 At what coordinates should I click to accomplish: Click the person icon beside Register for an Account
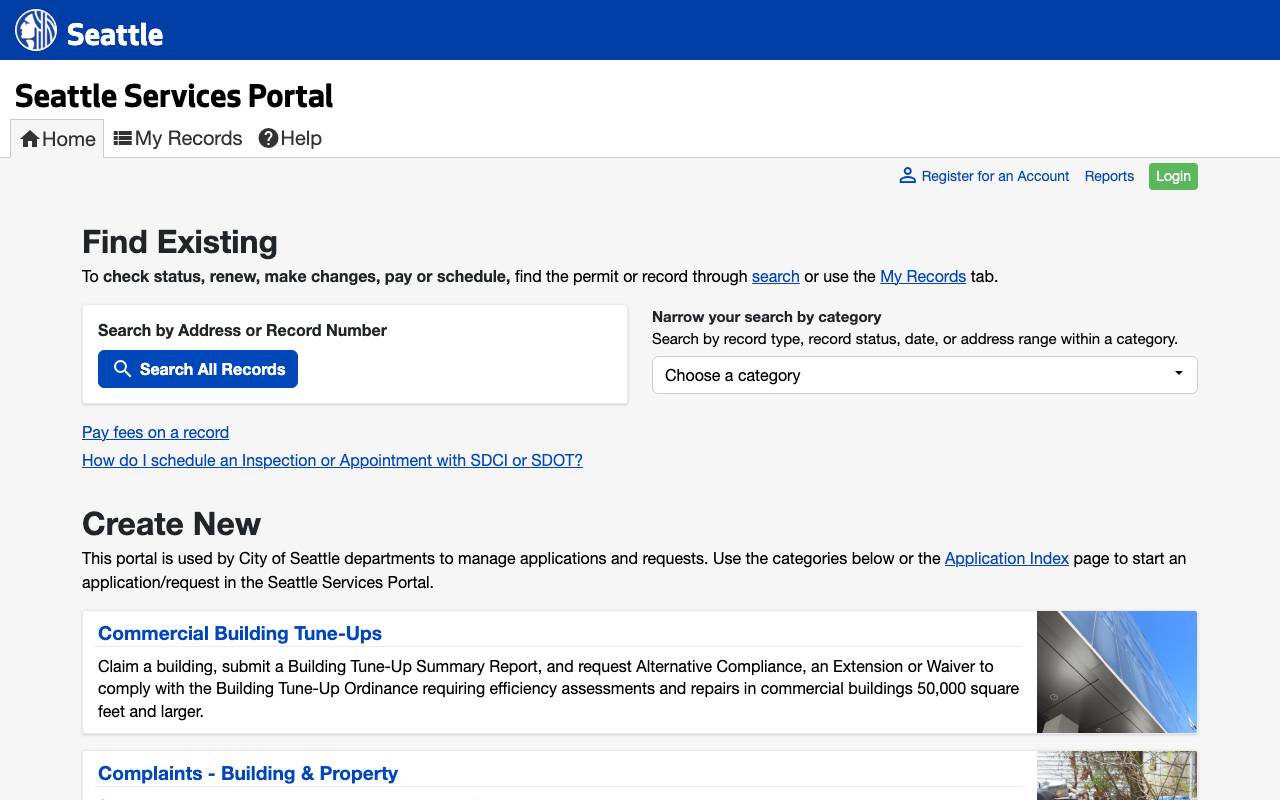907,176
